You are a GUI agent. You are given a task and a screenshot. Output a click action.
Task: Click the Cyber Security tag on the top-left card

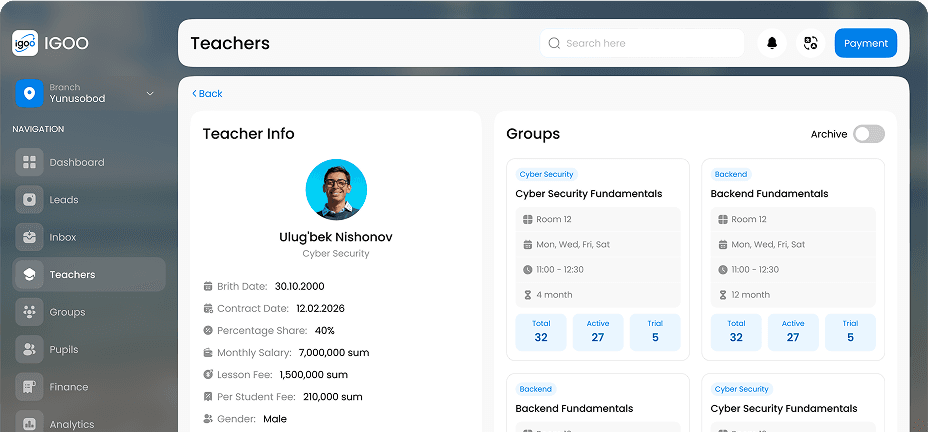point(546,175)
